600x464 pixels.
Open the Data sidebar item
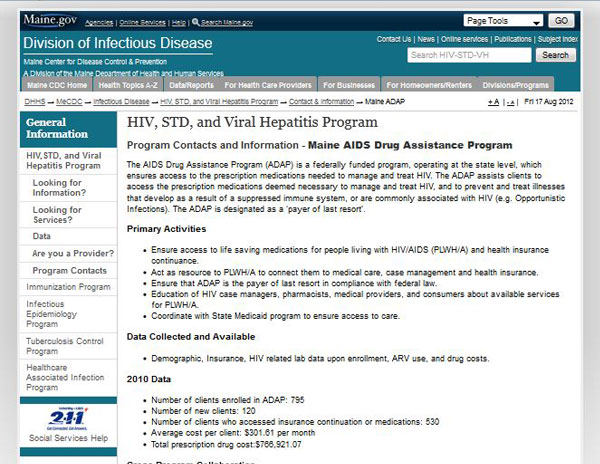coord(41,236)
